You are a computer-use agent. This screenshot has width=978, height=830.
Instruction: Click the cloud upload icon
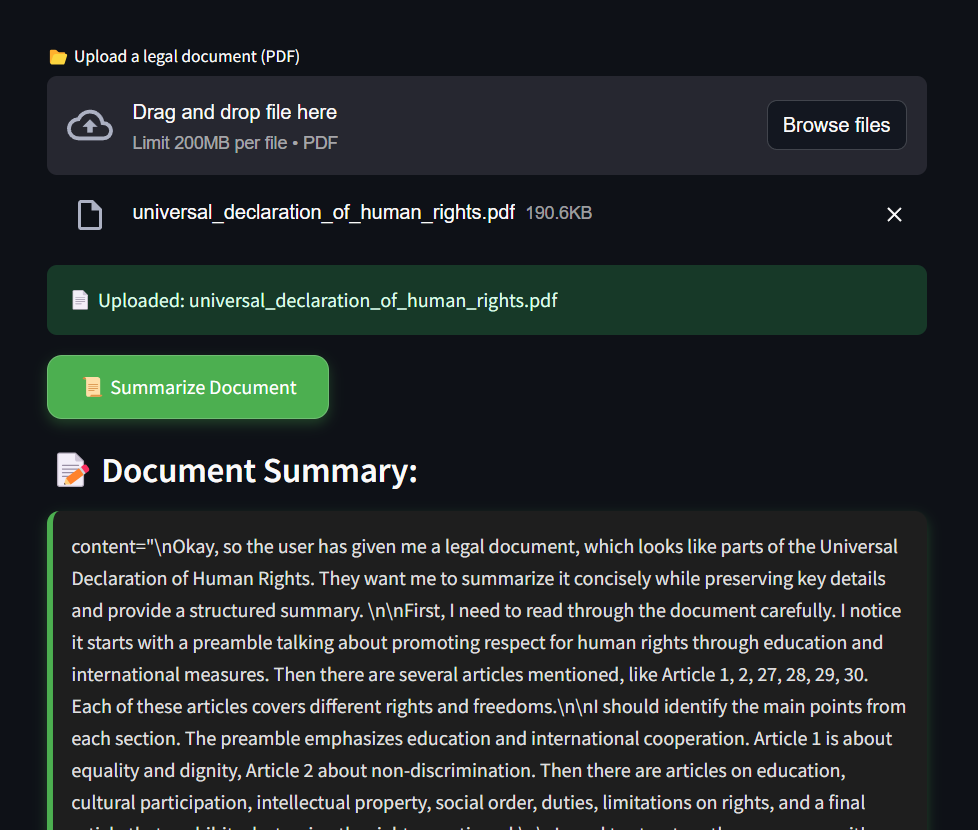click(90, 125)
